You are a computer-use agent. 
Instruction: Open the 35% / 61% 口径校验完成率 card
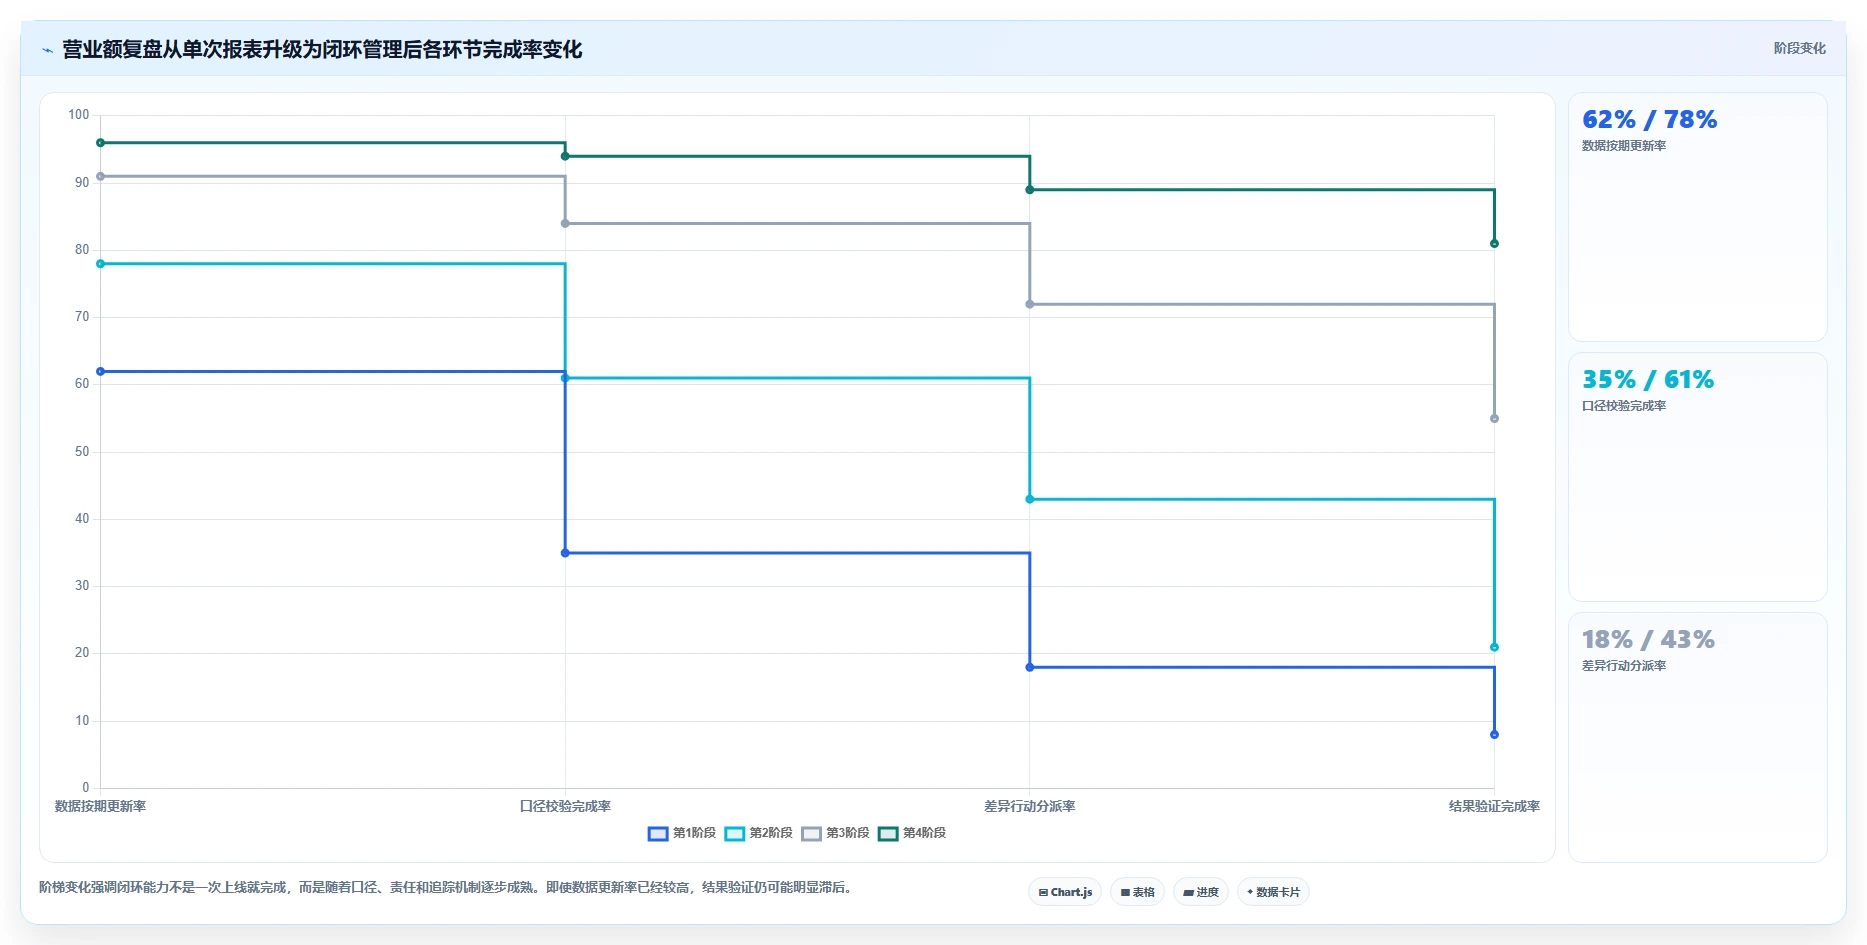click(x=1697, y=477)
